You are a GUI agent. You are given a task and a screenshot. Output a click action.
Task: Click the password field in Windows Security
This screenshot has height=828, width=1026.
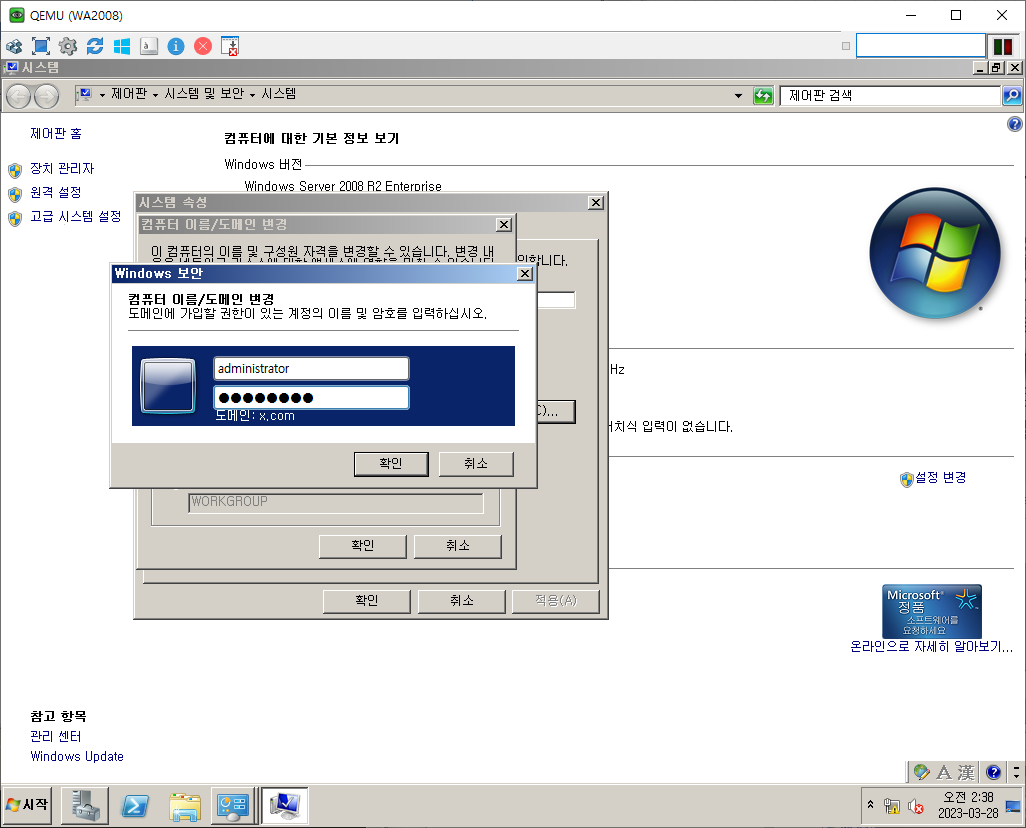(311, 397)
